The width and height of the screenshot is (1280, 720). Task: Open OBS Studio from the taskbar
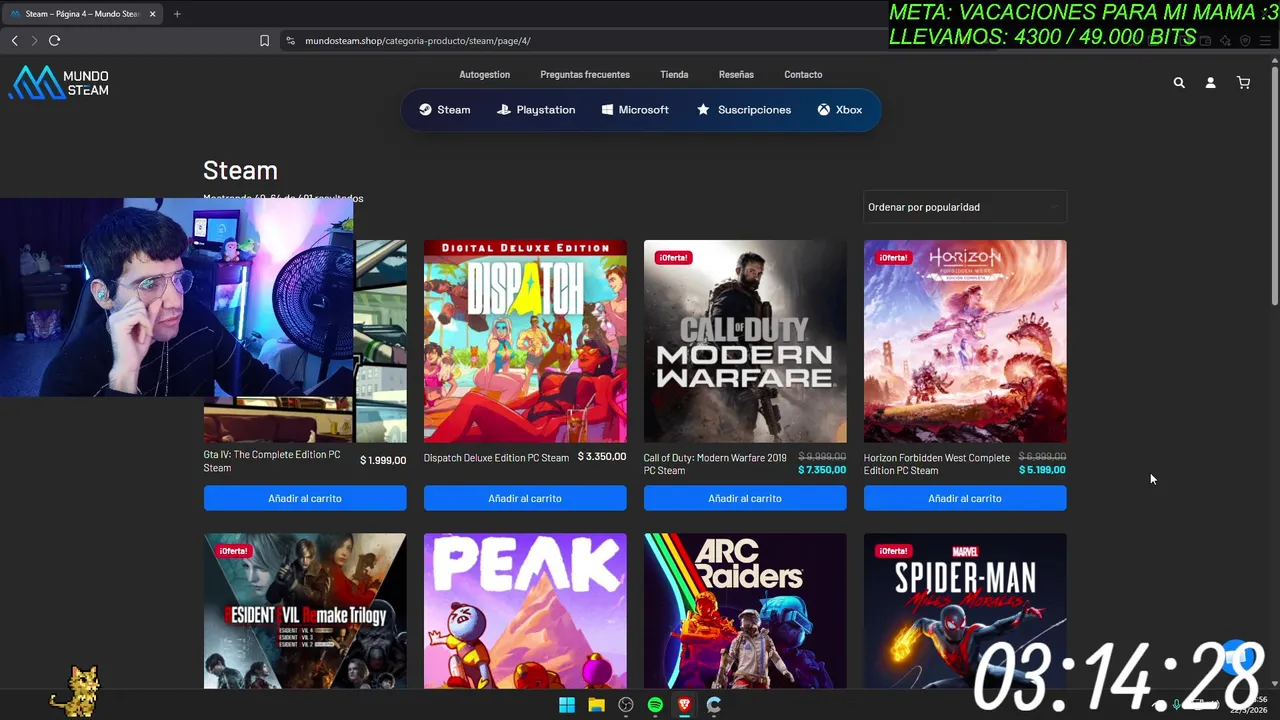626,705
